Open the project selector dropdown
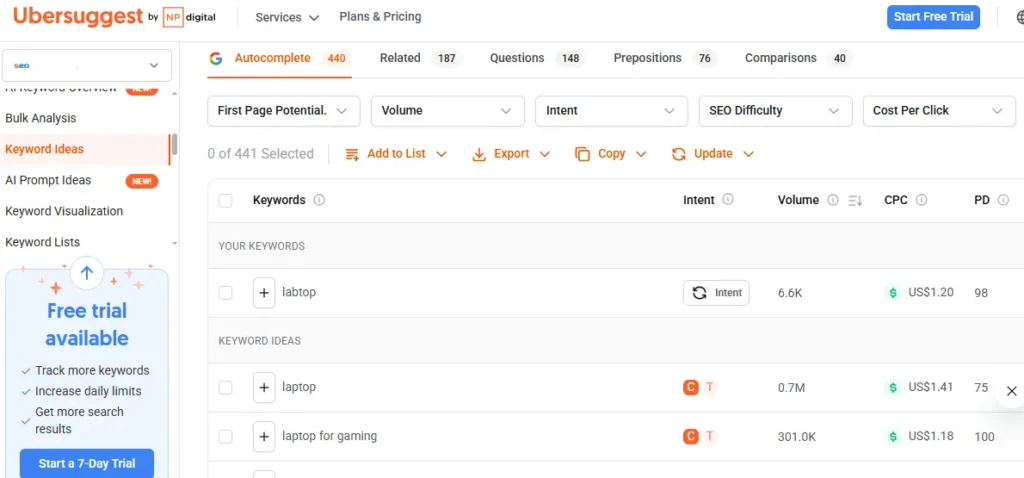The image size is (1024, 478). pyautogui.click(x=87, y=65)
